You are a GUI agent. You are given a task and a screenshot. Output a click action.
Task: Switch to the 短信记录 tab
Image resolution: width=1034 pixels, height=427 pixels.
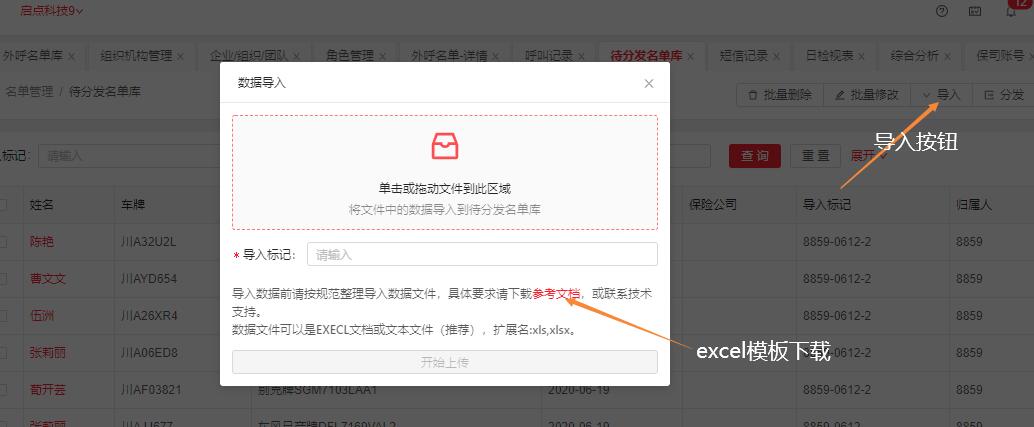coord(744,56)
